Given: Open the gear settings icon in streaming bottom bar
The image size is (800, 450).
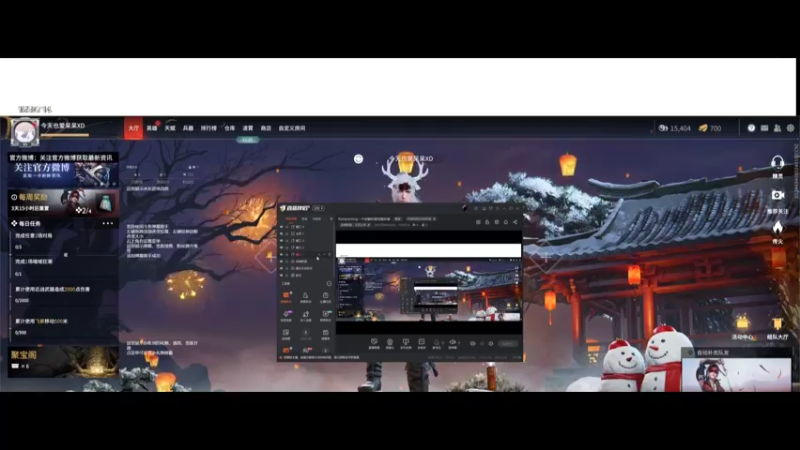Looking at the screenshot, I should [491, 343].
